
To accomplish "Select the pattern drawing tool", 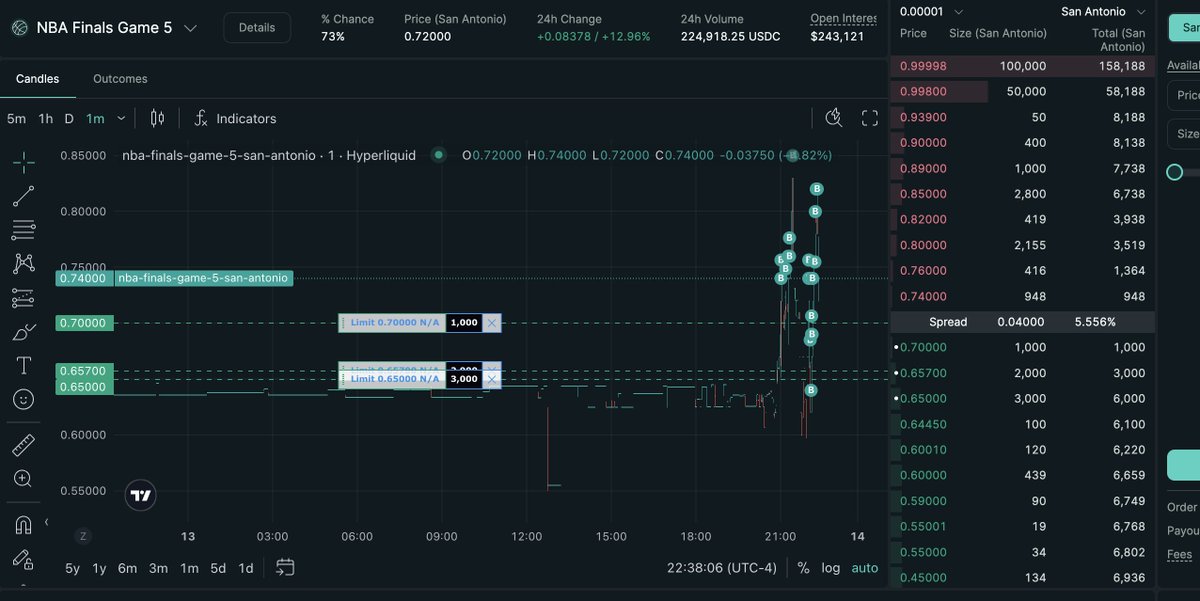I will (23, 264).
